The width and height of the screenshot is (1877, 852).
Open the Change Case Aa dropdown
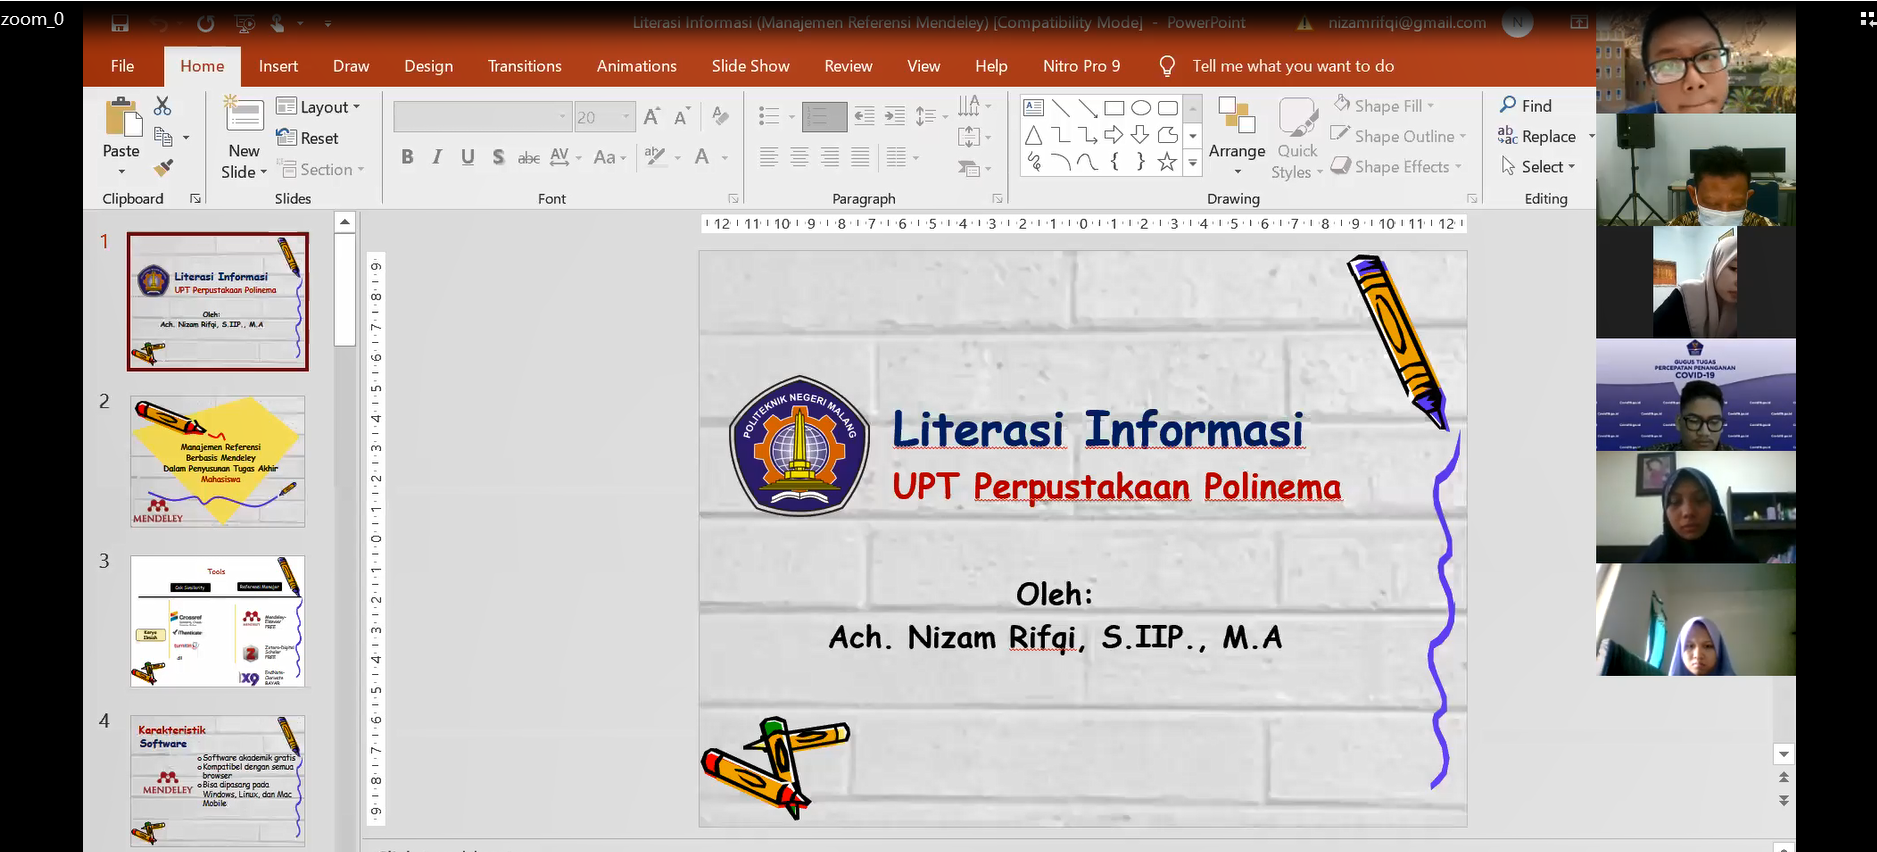click(x=610, y=157)
